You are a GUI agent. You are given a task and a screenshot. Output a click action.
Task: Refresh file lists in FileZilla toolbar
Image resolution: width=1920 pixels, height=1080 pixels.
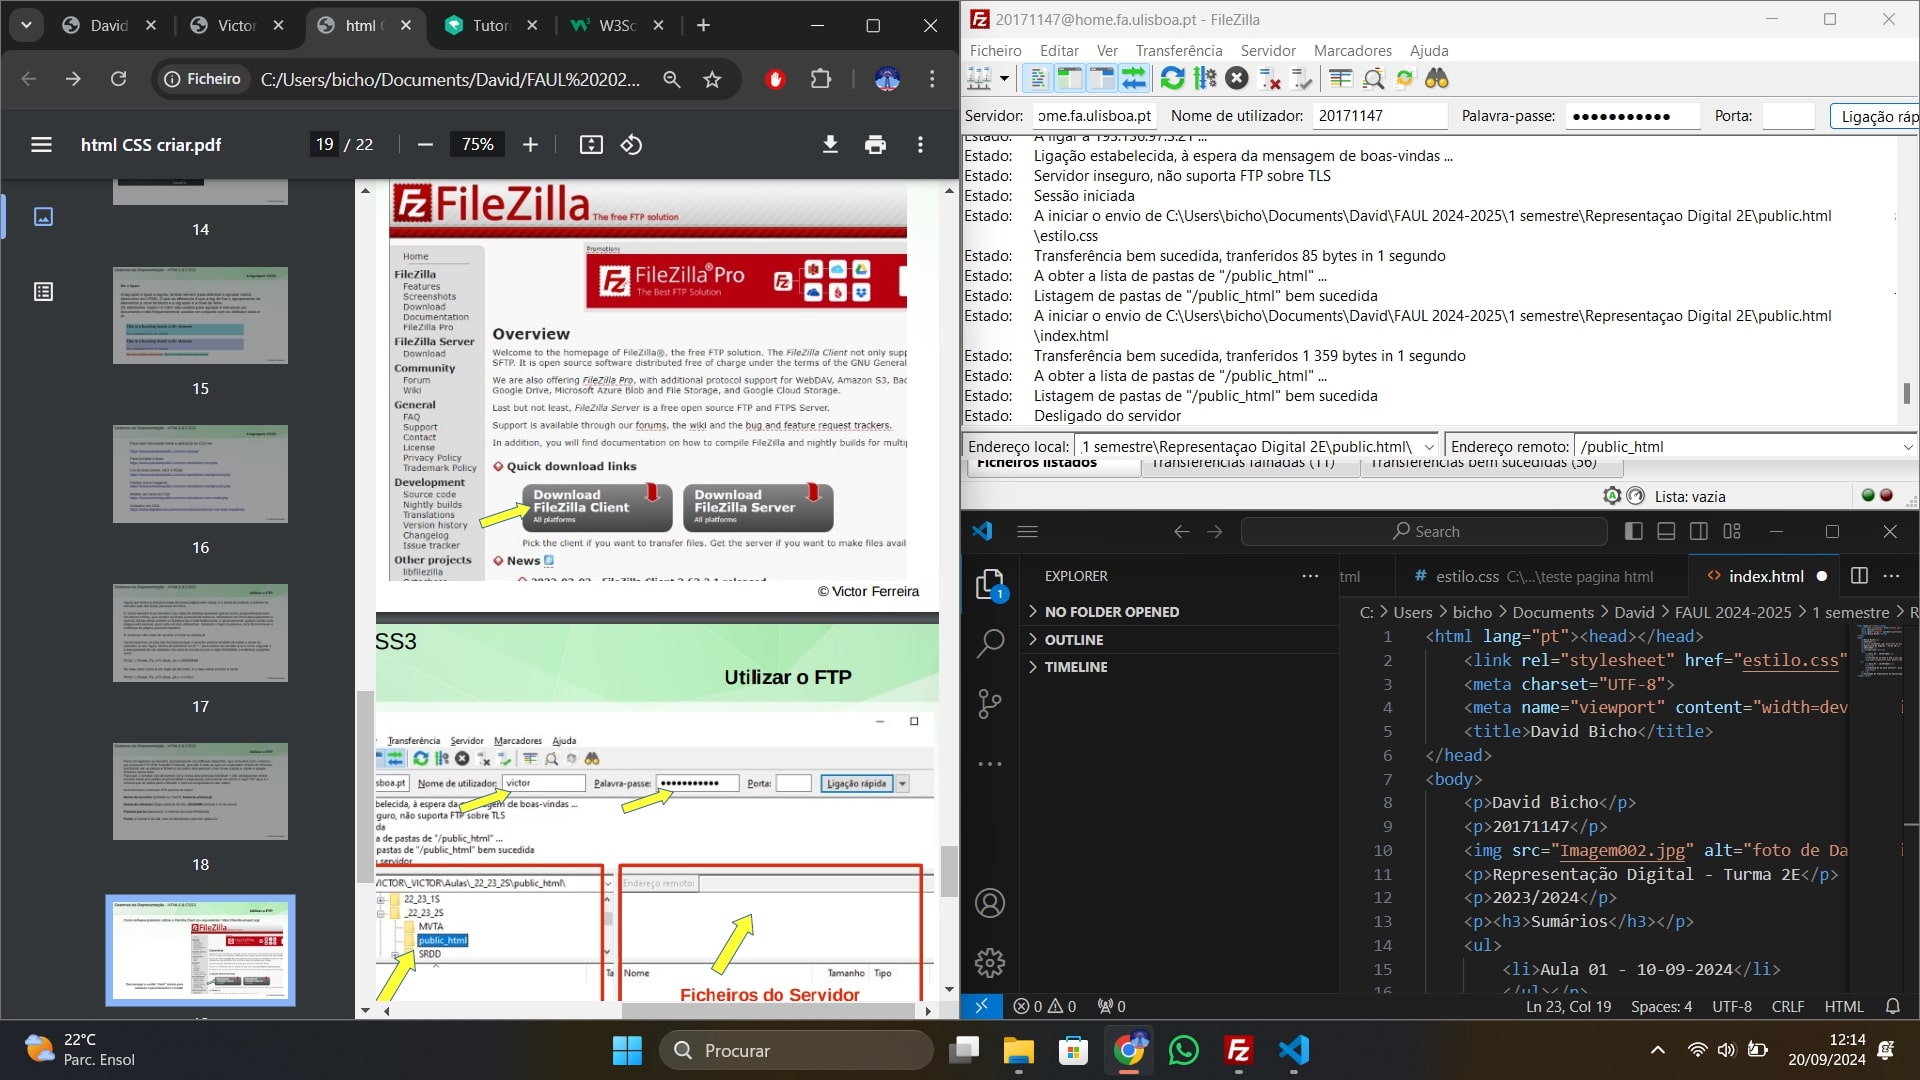tap(1172, 78)
